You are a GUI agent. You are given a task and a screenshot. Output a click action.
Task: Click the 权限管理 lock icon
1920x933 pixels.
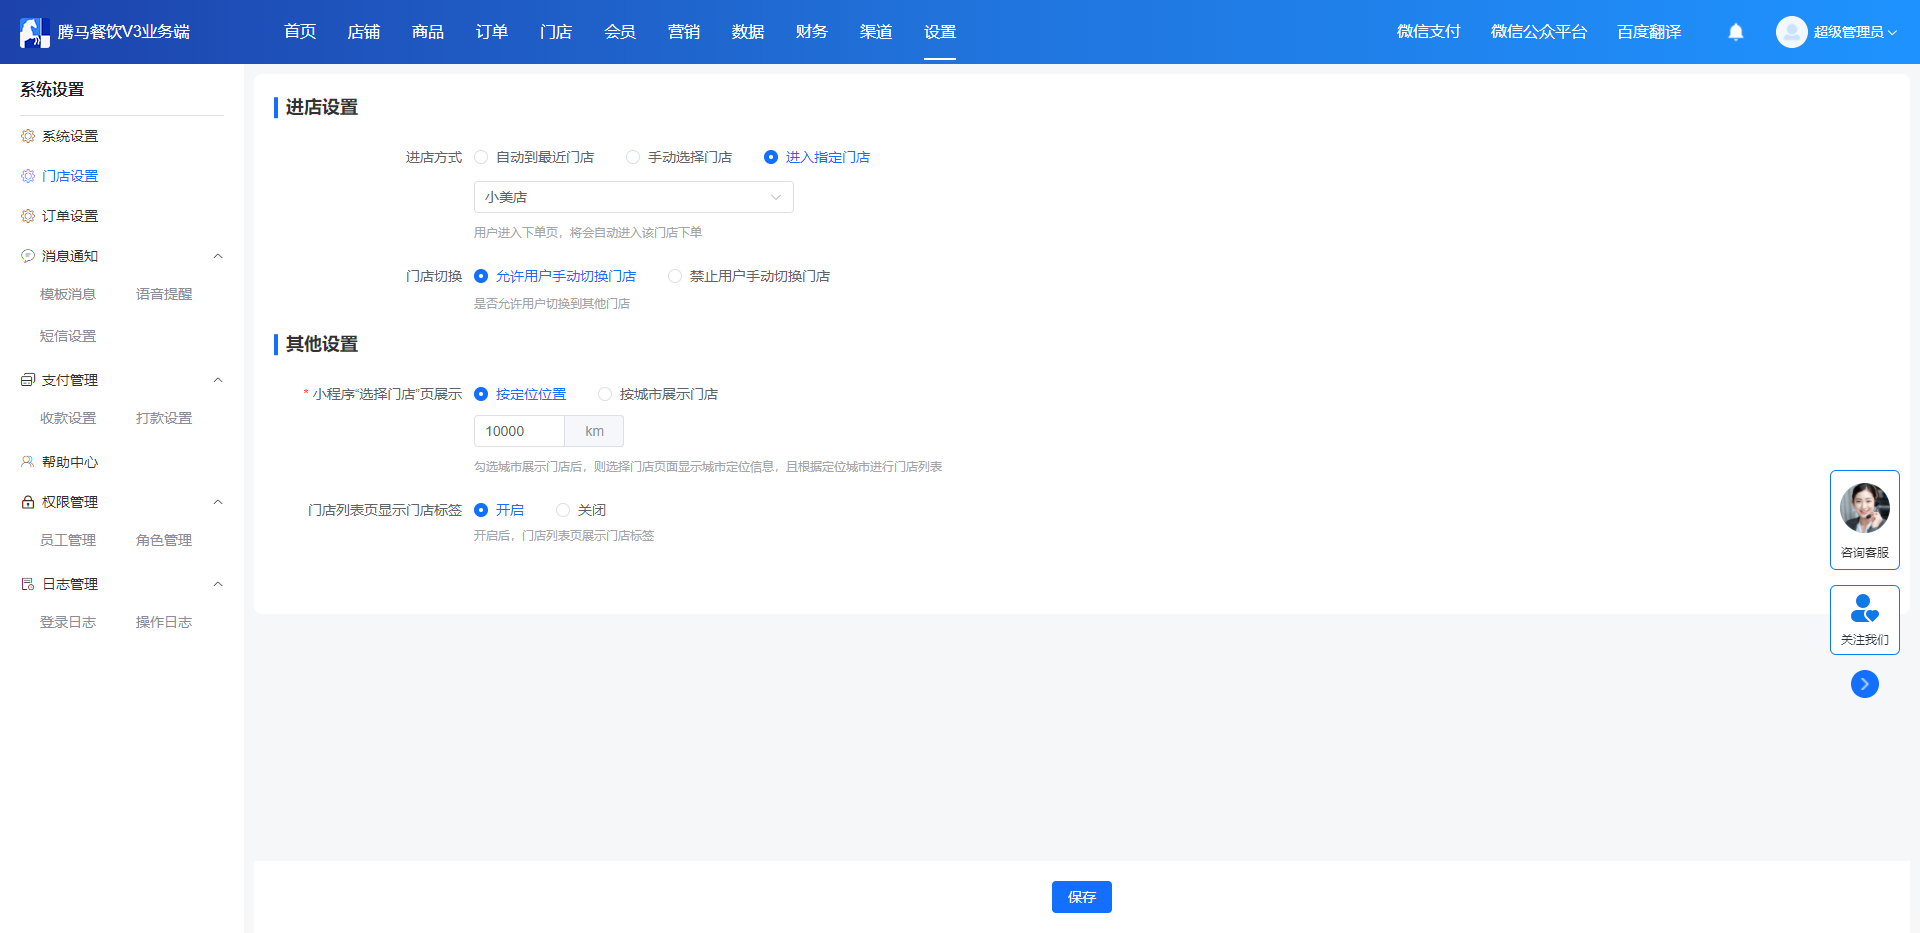click(28, 502)
